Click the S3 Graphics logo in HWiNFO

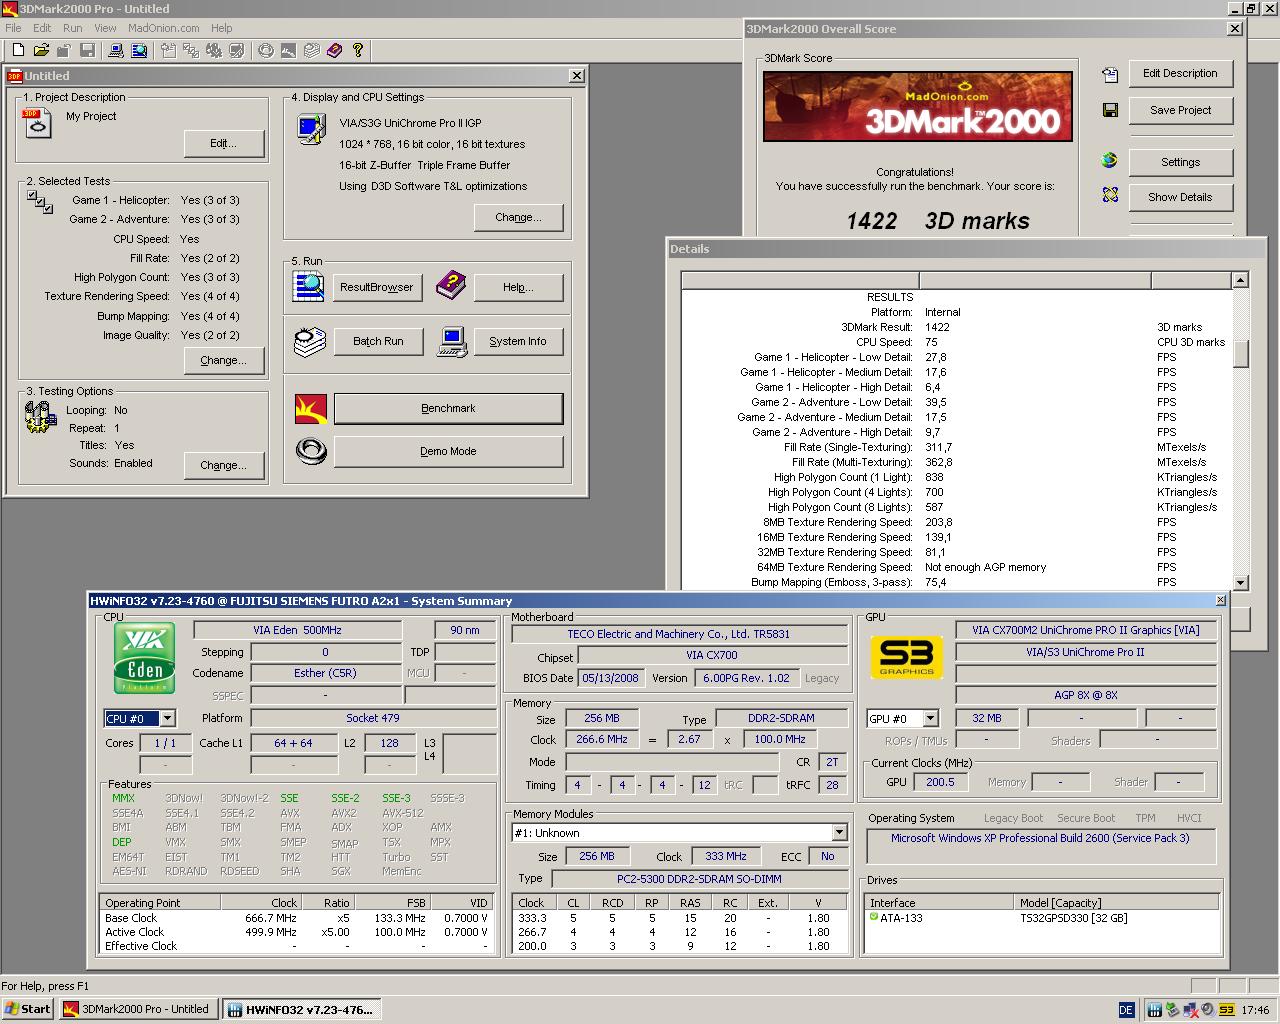tap(906, 657)
